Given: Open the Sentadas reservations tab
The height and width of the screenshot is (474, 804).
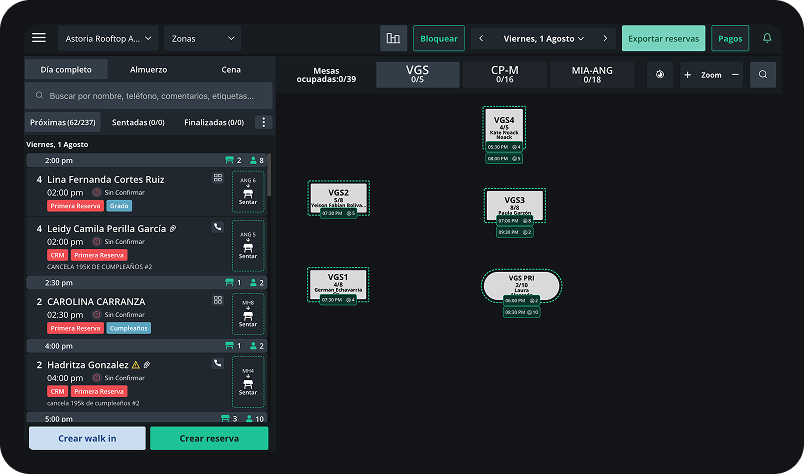Looking at the screenshot, I should pos(138,122).
